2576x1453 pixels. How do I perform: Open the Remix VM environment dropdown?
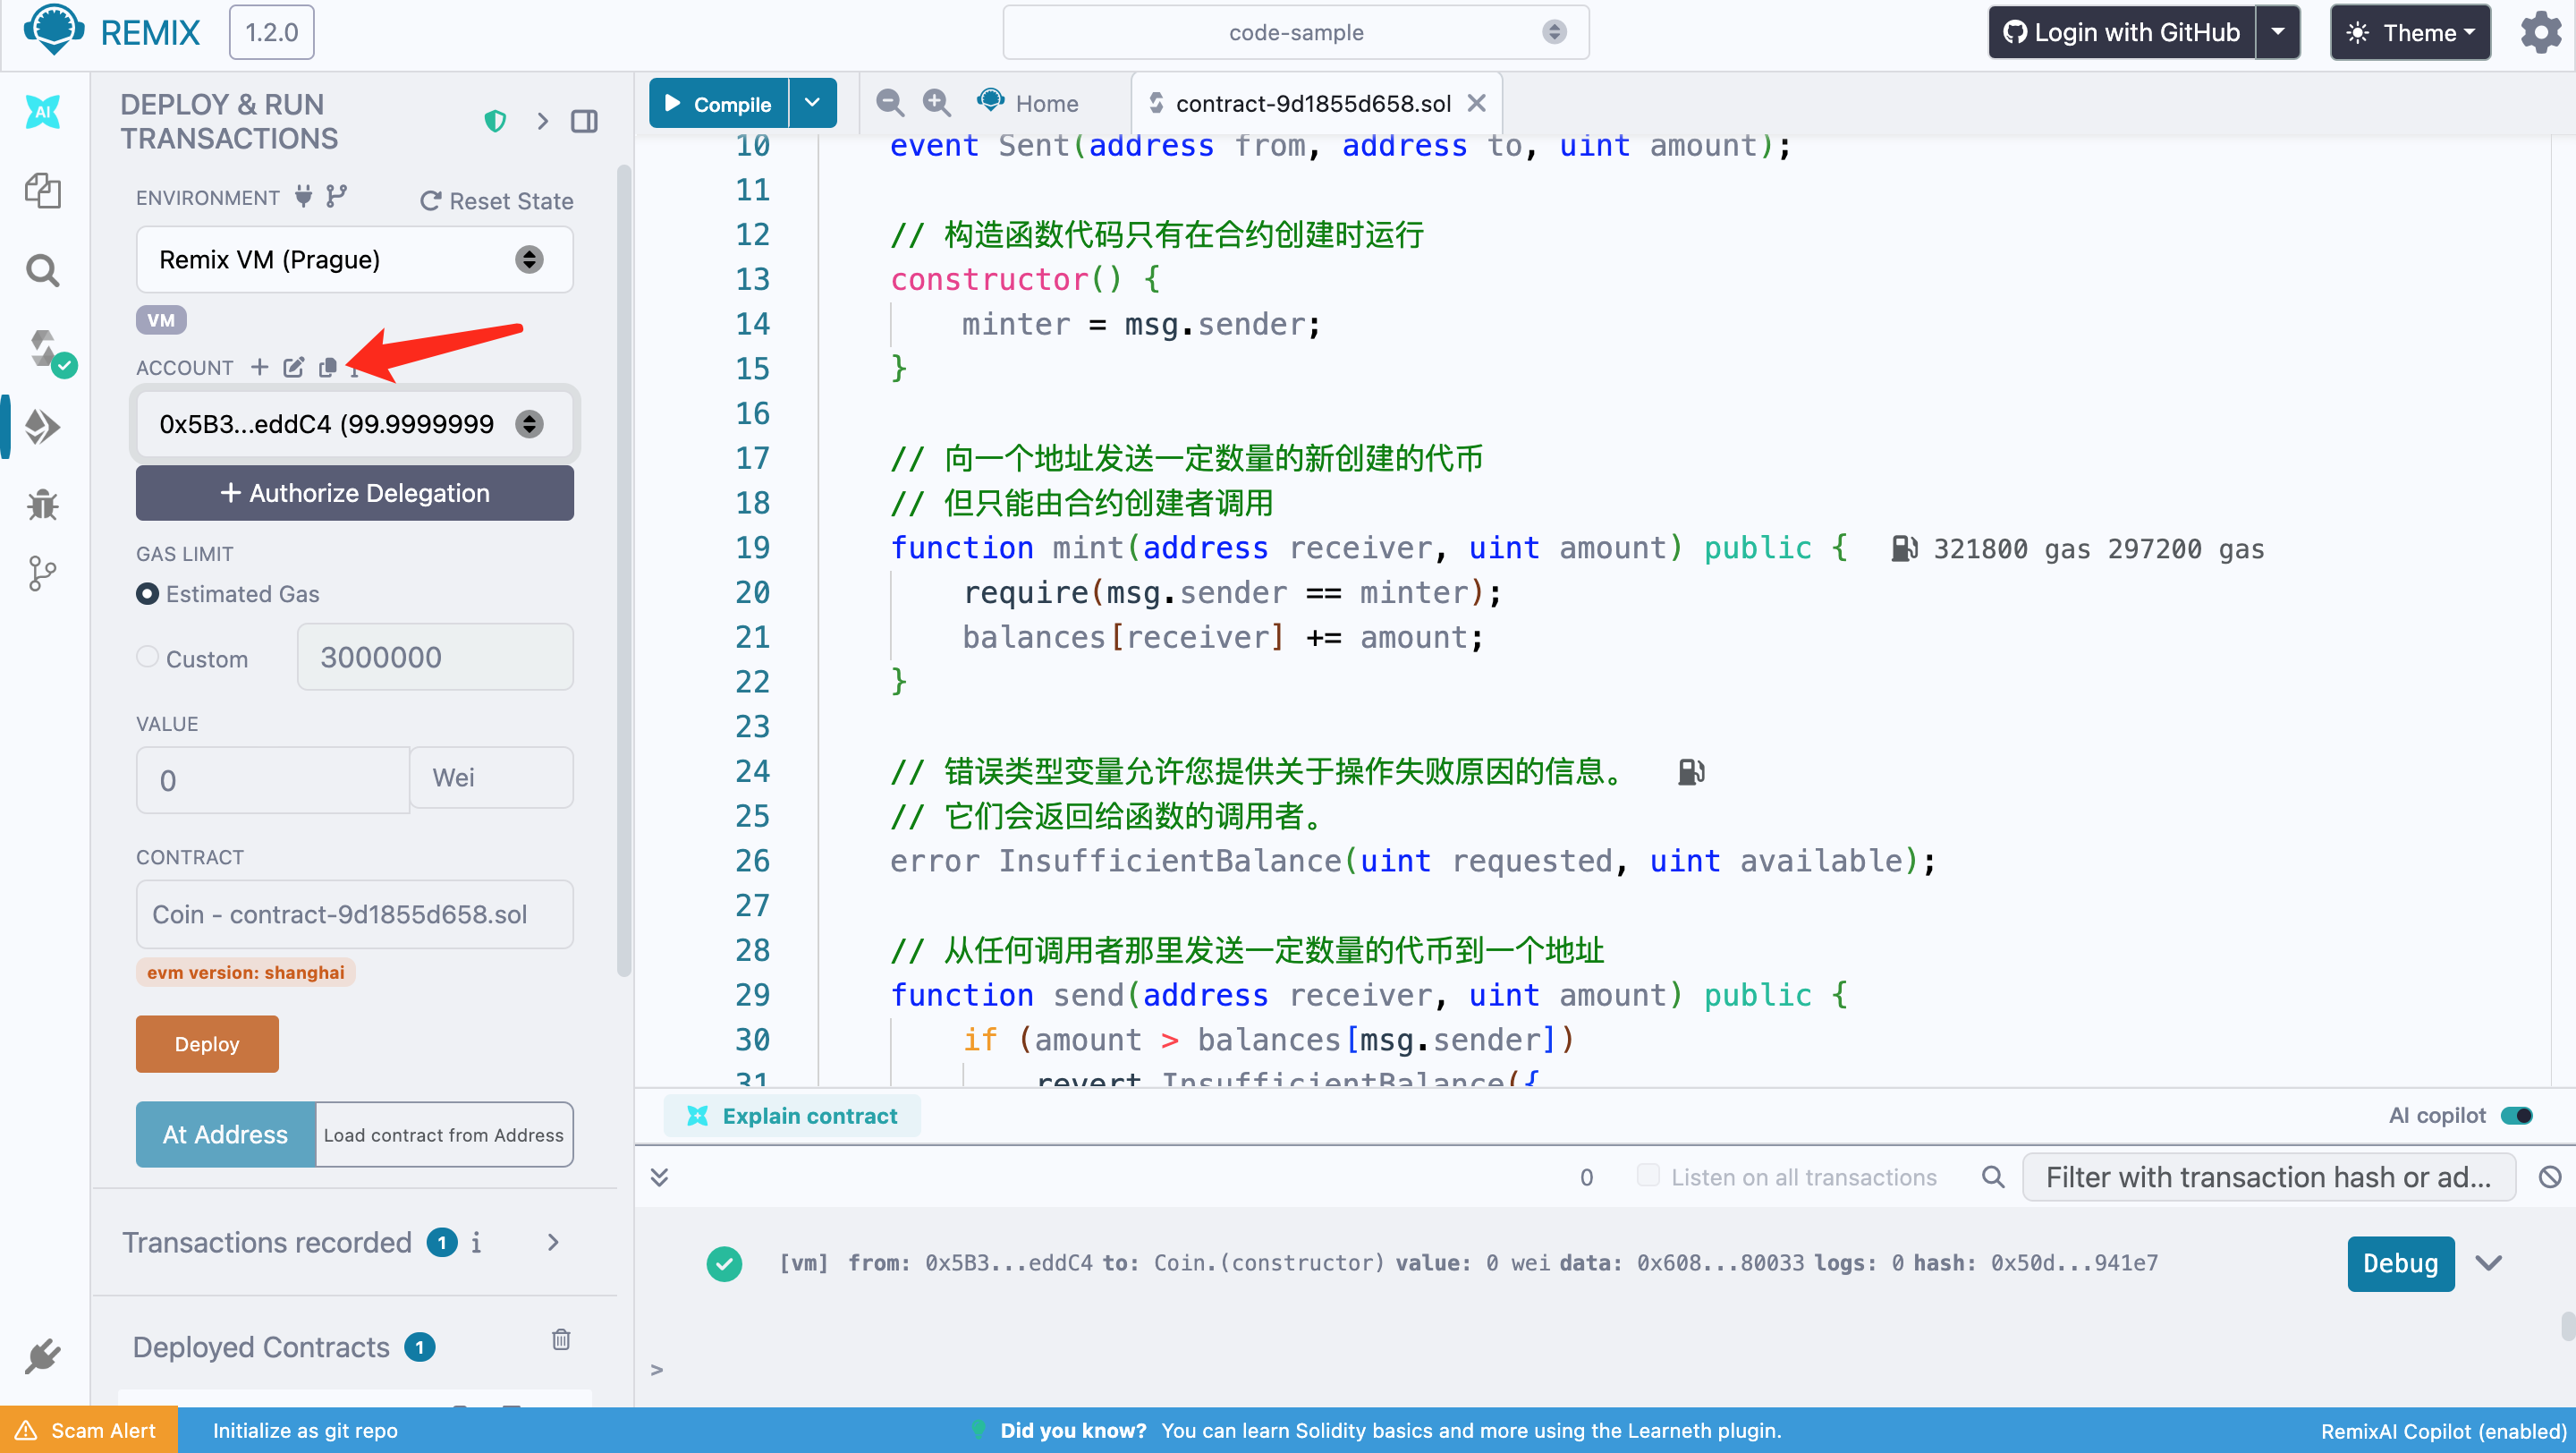[x=354, y=260]
